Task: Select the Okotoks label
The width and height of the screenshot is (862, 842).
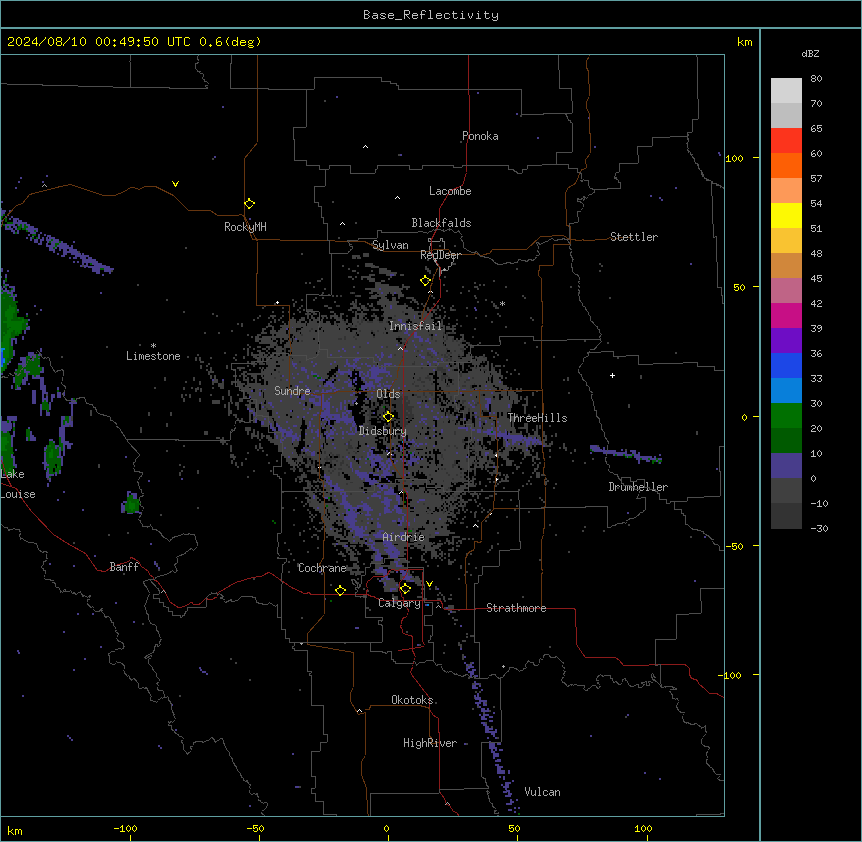Action: click(x=412, y=700)
